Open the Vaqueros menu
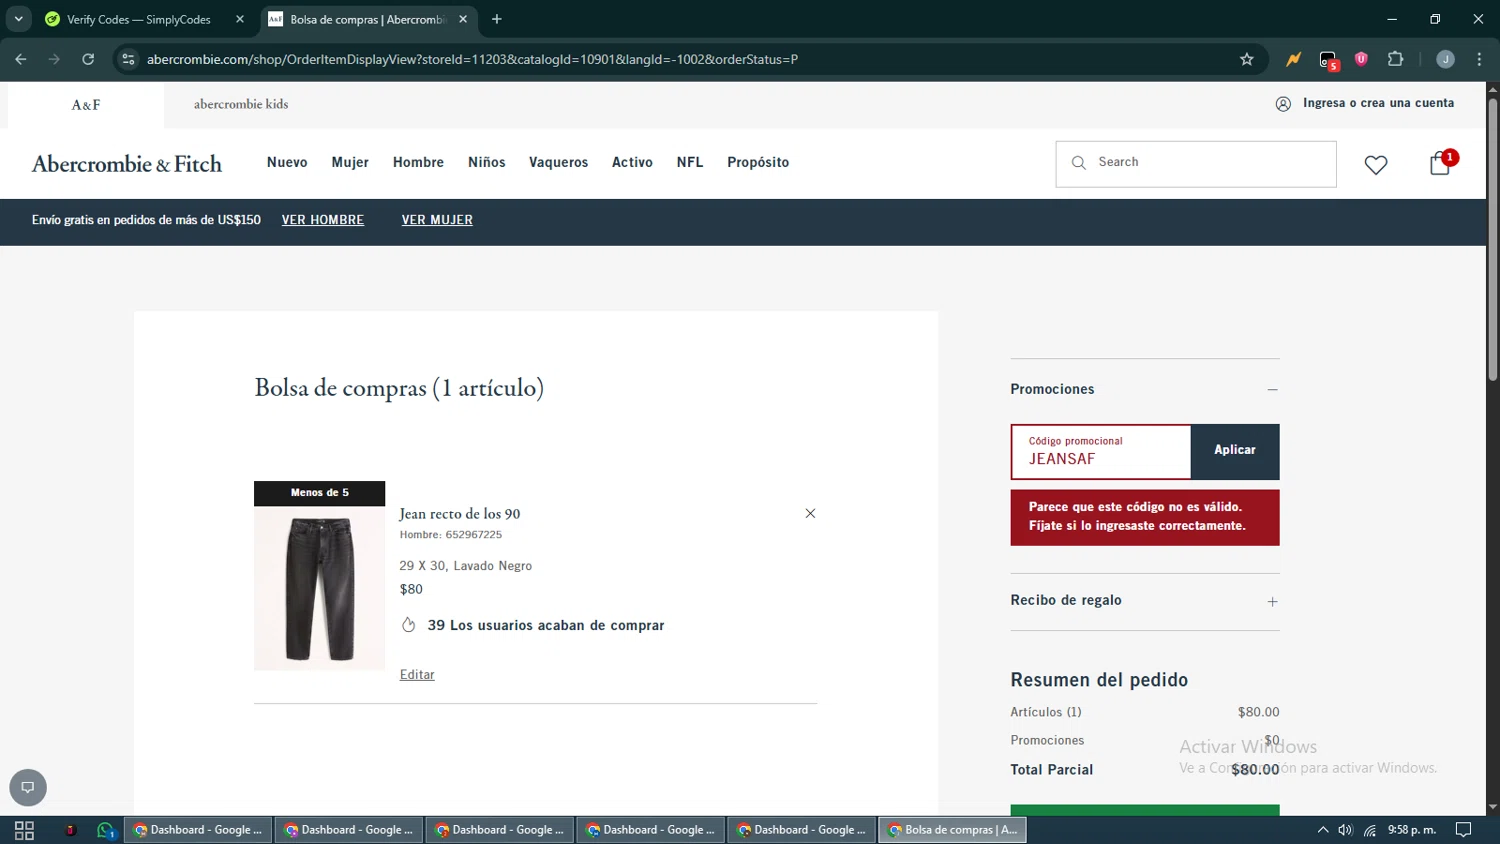 coord(558,162)
